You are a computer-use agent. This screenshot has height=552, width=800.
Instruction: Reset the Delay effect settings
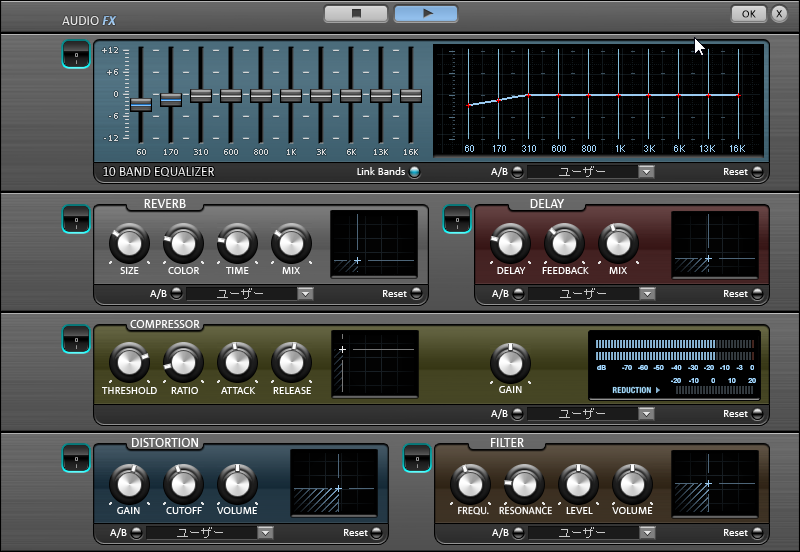click(757, 294)
